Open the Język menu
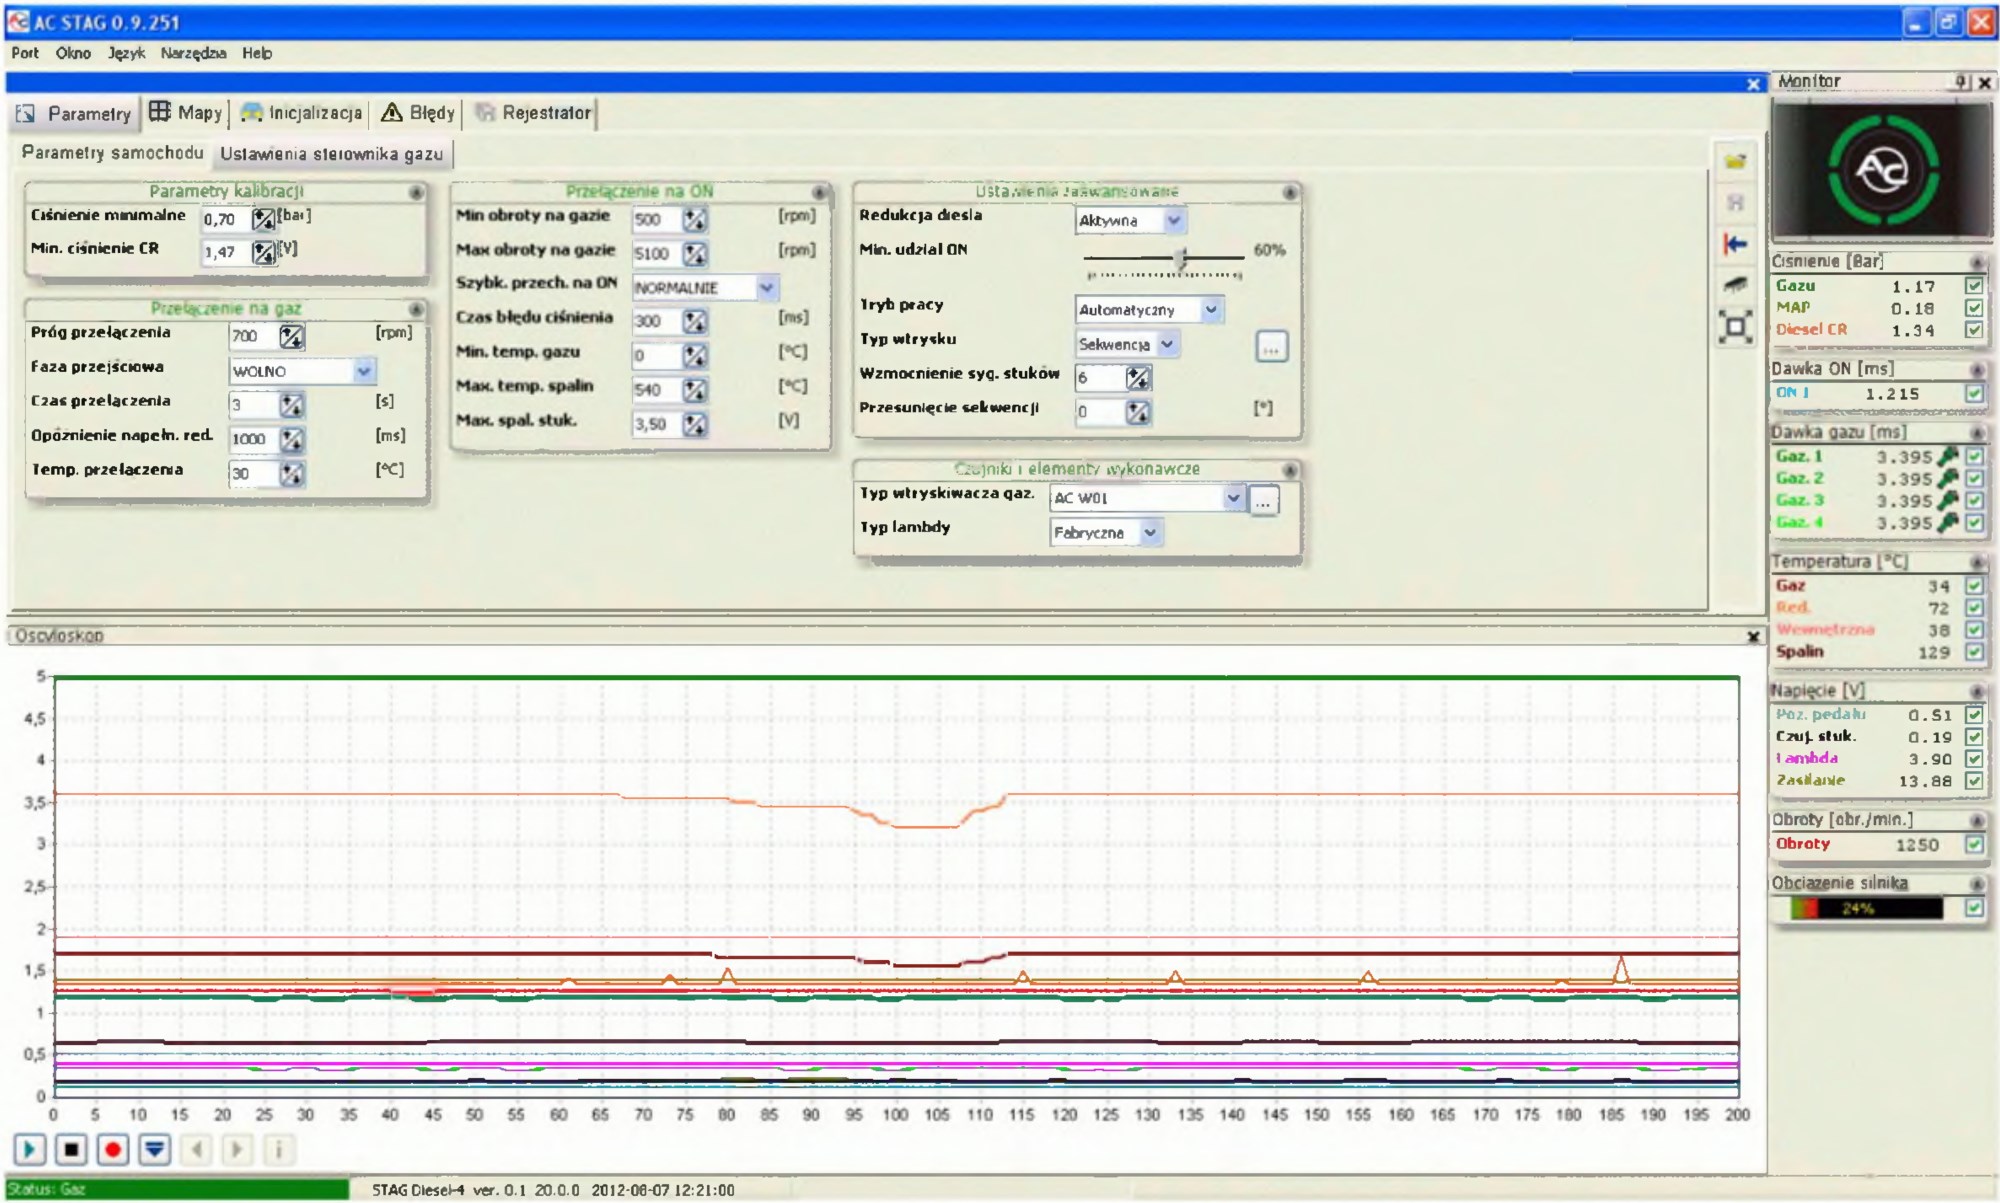This screenshot has width=2000, height=1203. click(x=126, y=53)
